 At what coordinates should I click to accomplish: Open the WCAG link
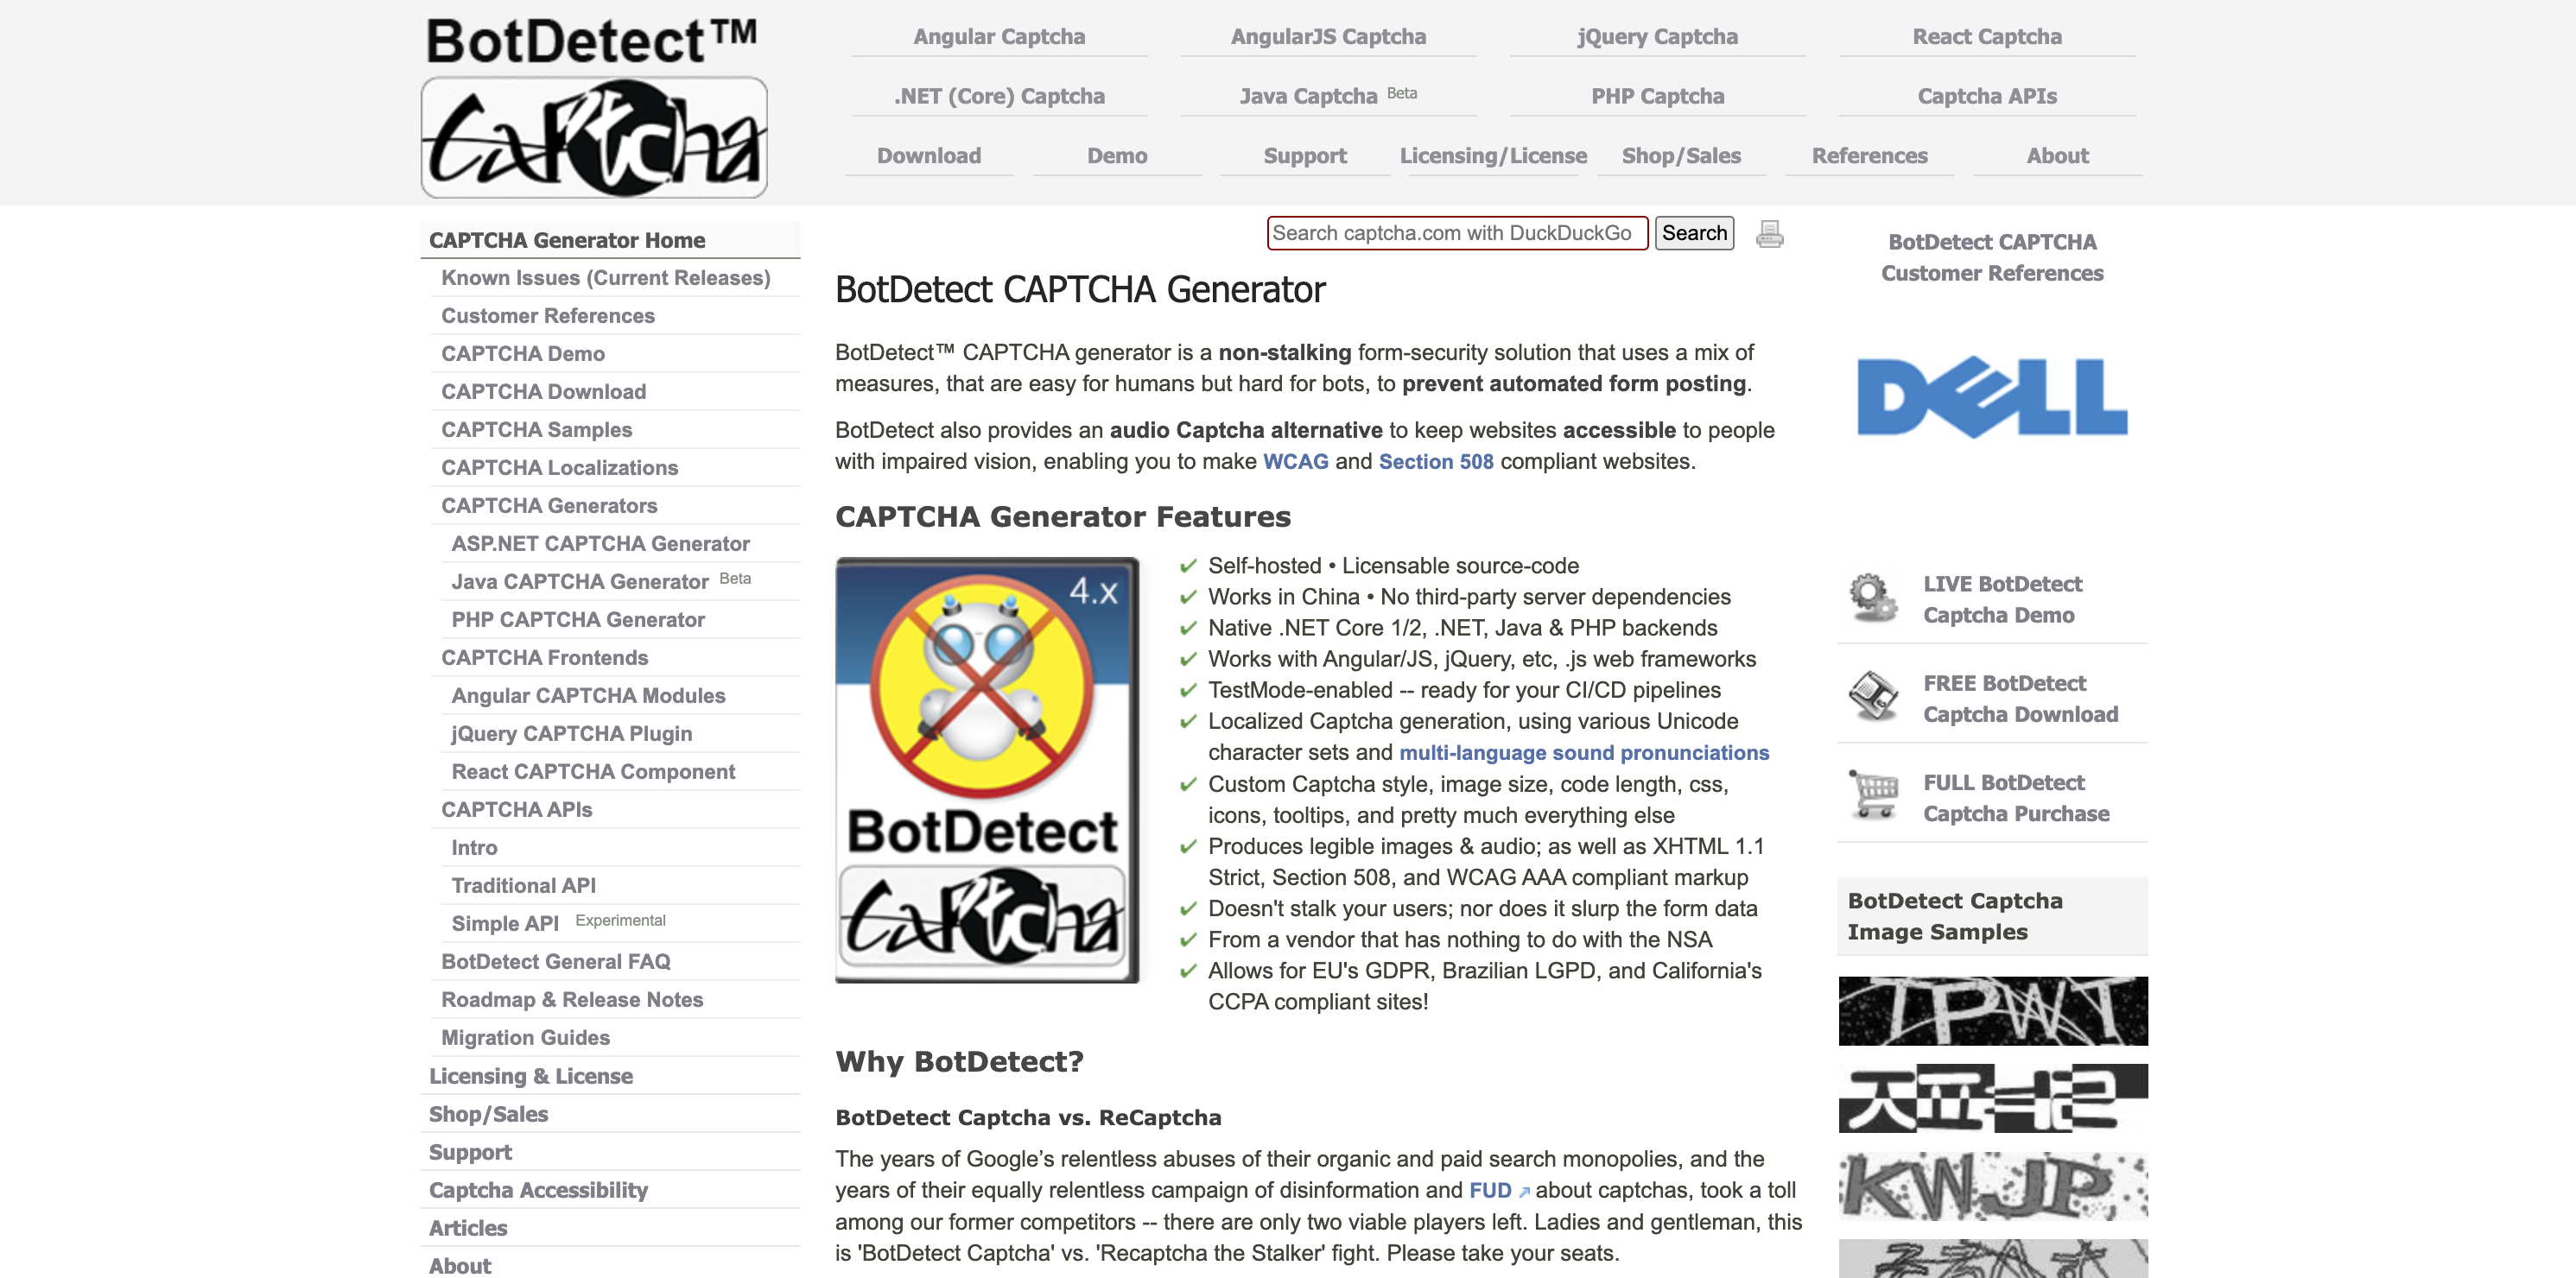[1295, 461]
